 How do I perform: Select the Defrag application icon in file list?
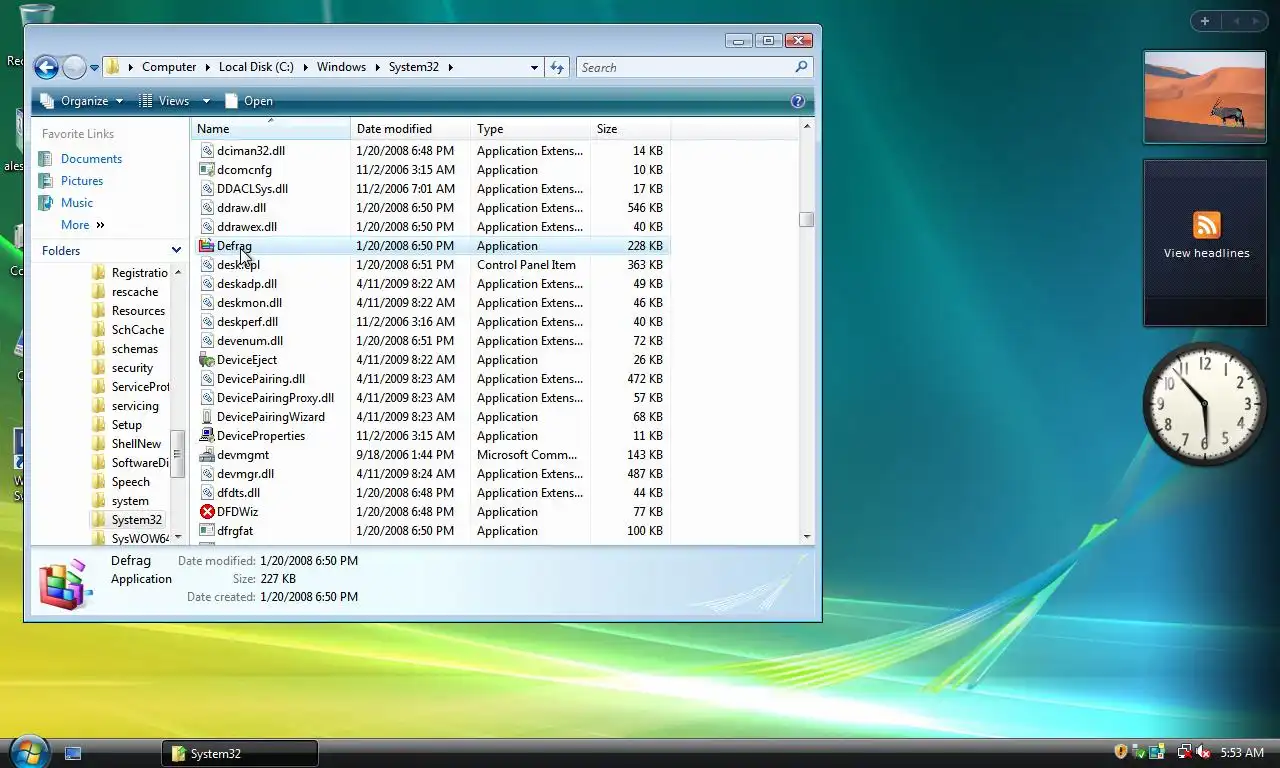(x=207, y=246)
